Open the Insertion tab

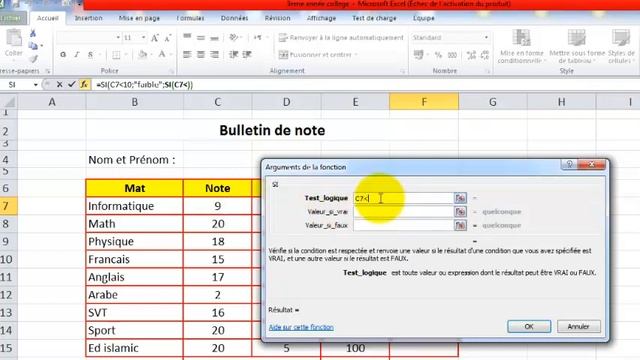coord(88,18)
